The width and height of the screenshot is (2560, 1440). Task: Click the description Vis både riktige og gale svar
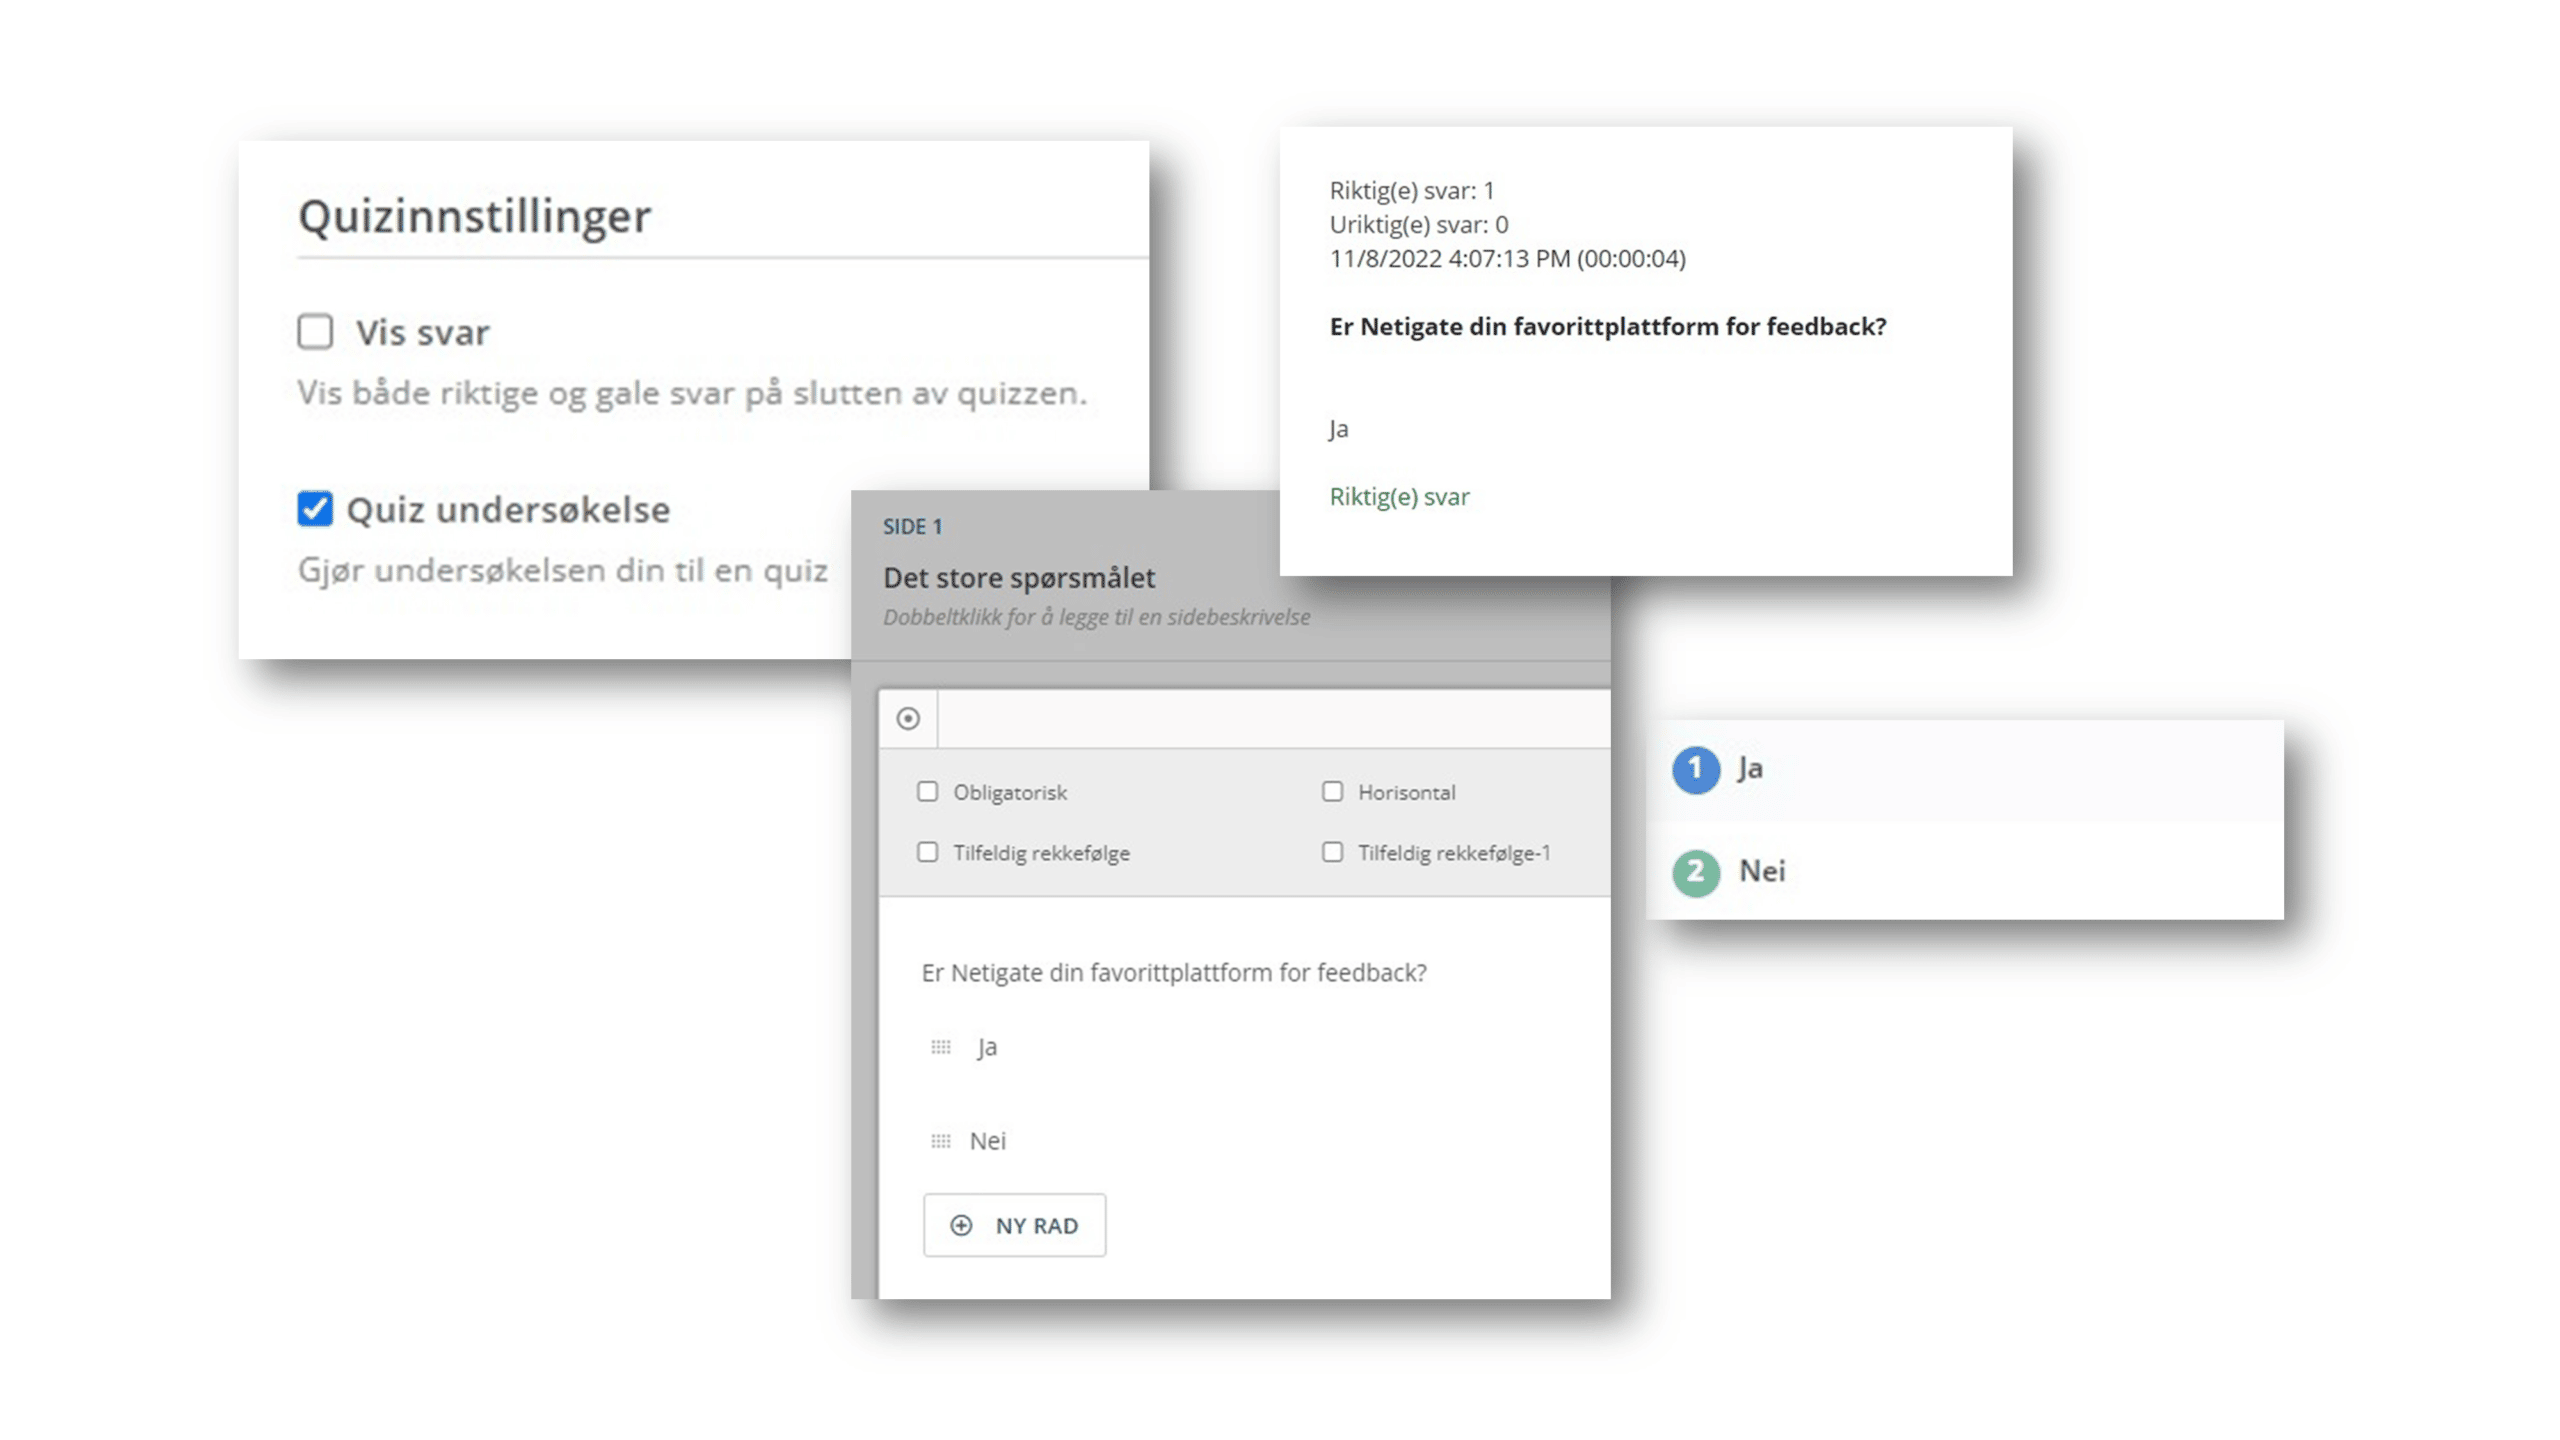click(692, 393)
